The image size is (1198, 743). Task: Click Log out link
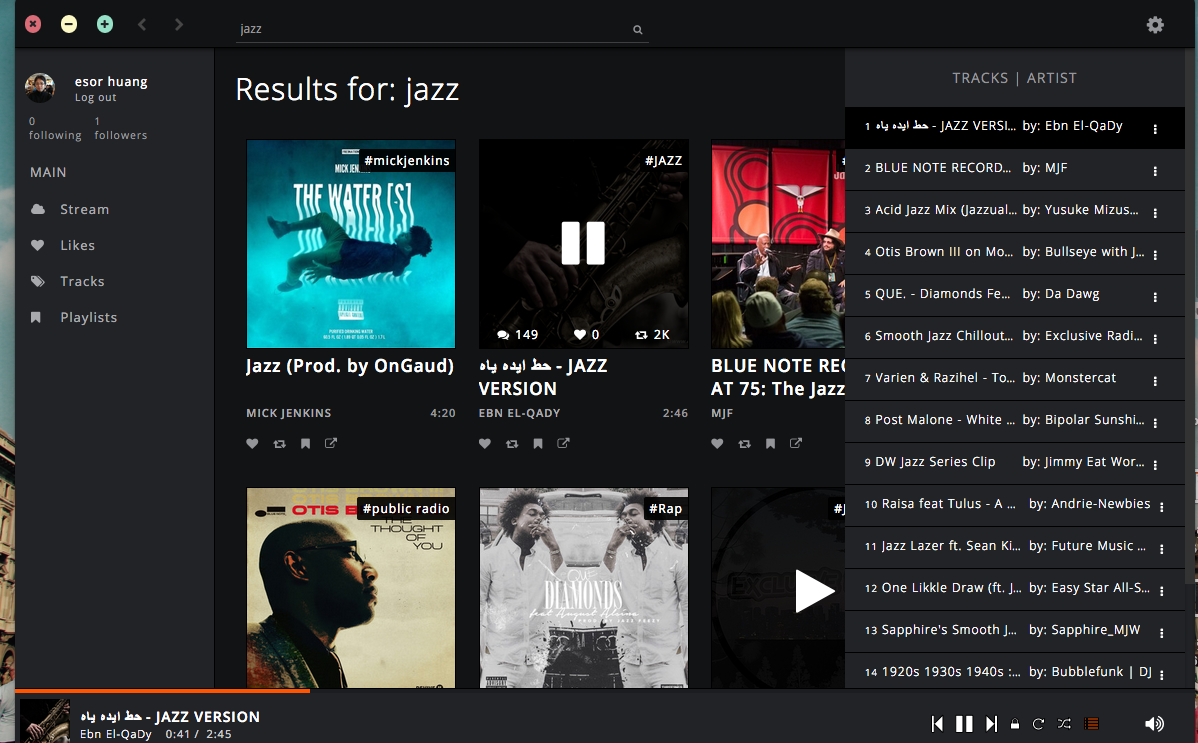click(x=96, y=98)
